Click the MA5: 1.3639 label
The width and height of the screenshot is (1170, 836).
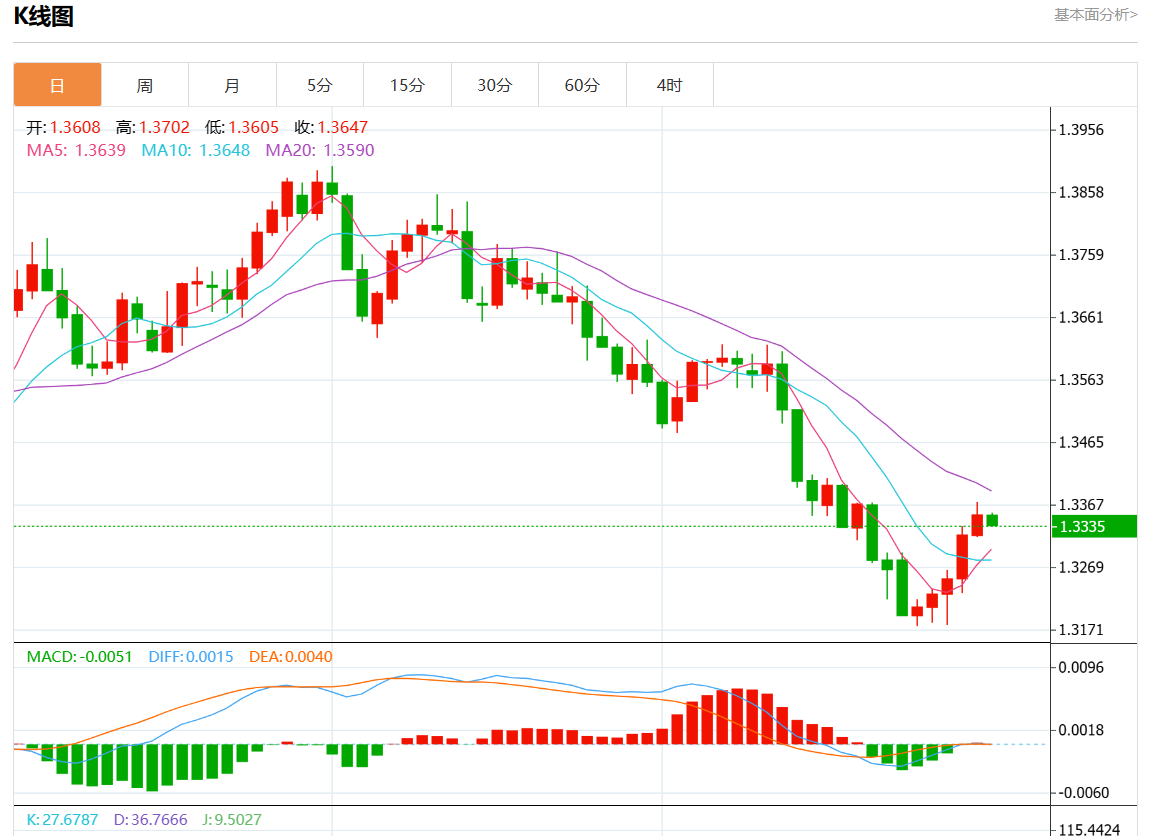click(76, 150)
